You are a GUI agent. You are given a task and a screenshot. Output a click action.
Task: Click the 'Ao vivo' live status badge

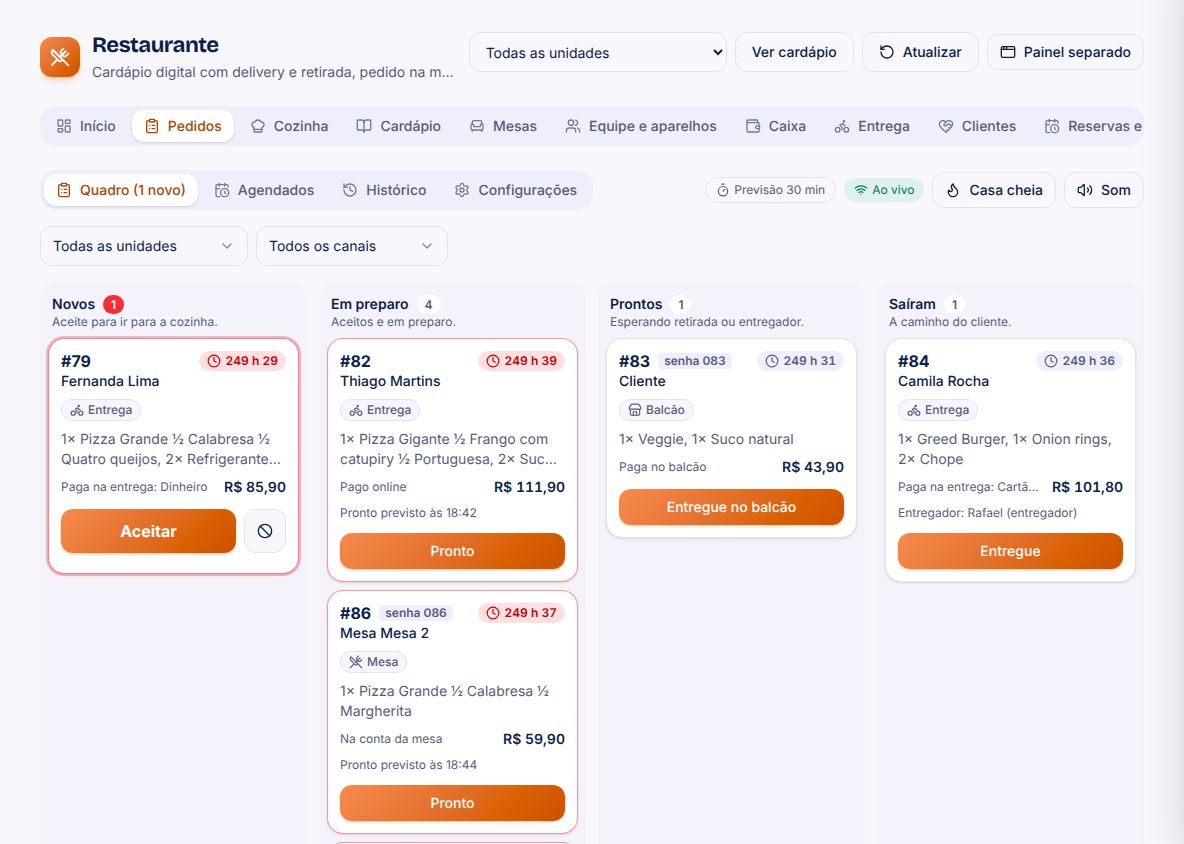(883, 190)
